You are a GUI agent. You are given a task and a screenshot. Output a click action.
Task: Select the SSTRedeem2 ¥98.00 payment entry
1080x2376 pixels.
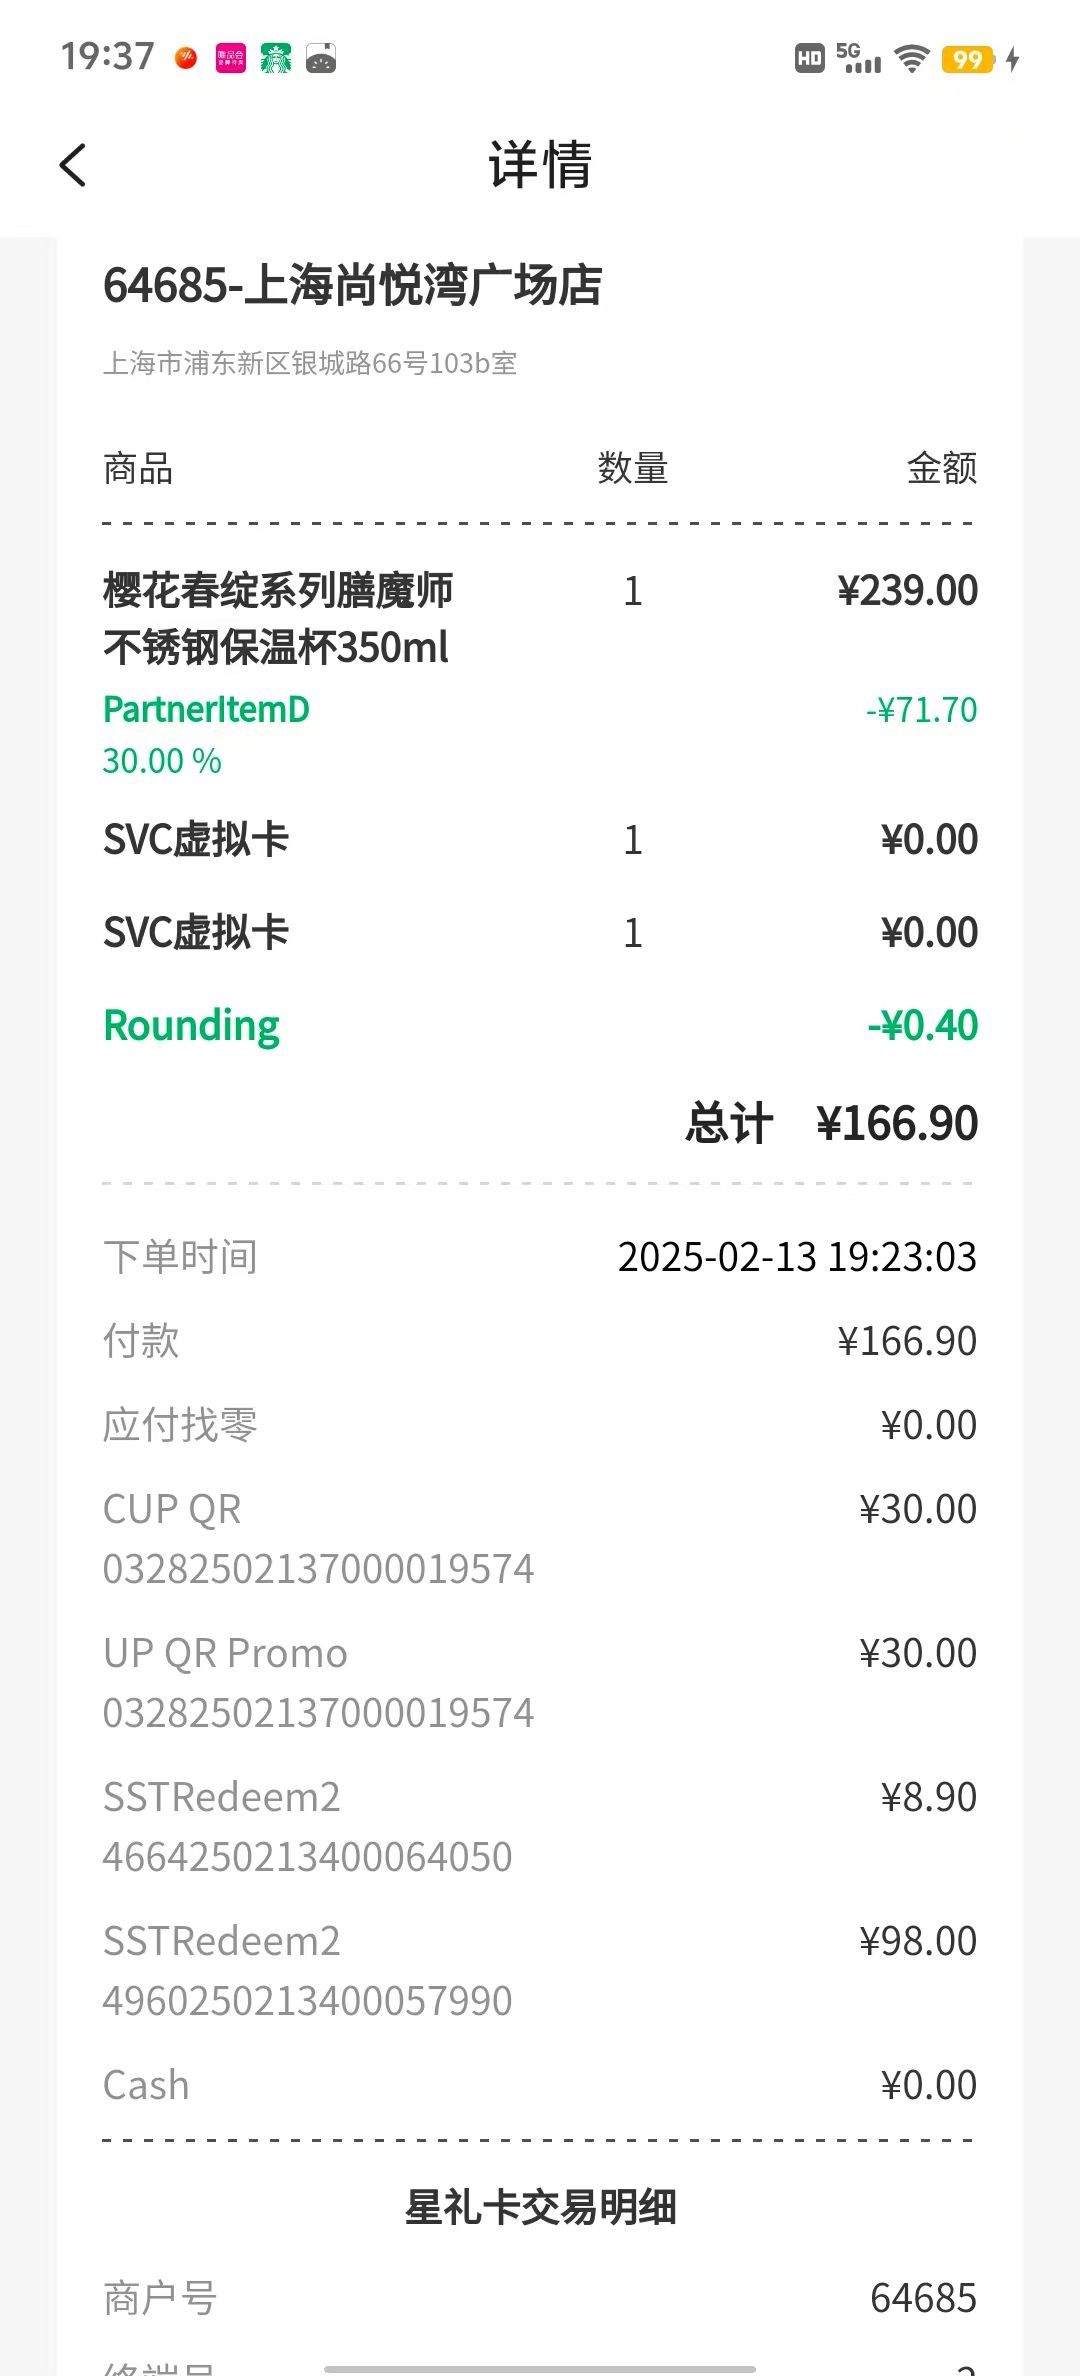point(540,1970)
